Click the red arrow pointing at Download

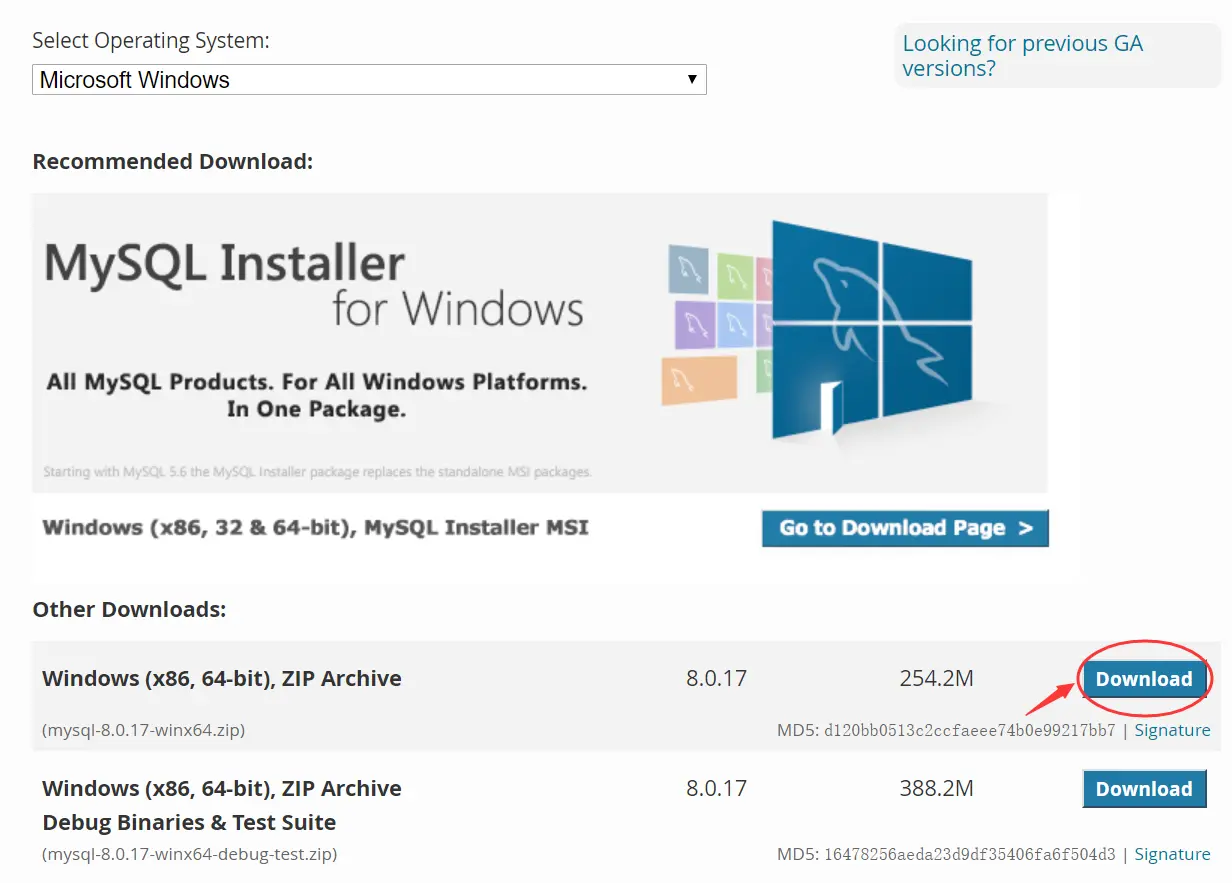coord(1050,697)
